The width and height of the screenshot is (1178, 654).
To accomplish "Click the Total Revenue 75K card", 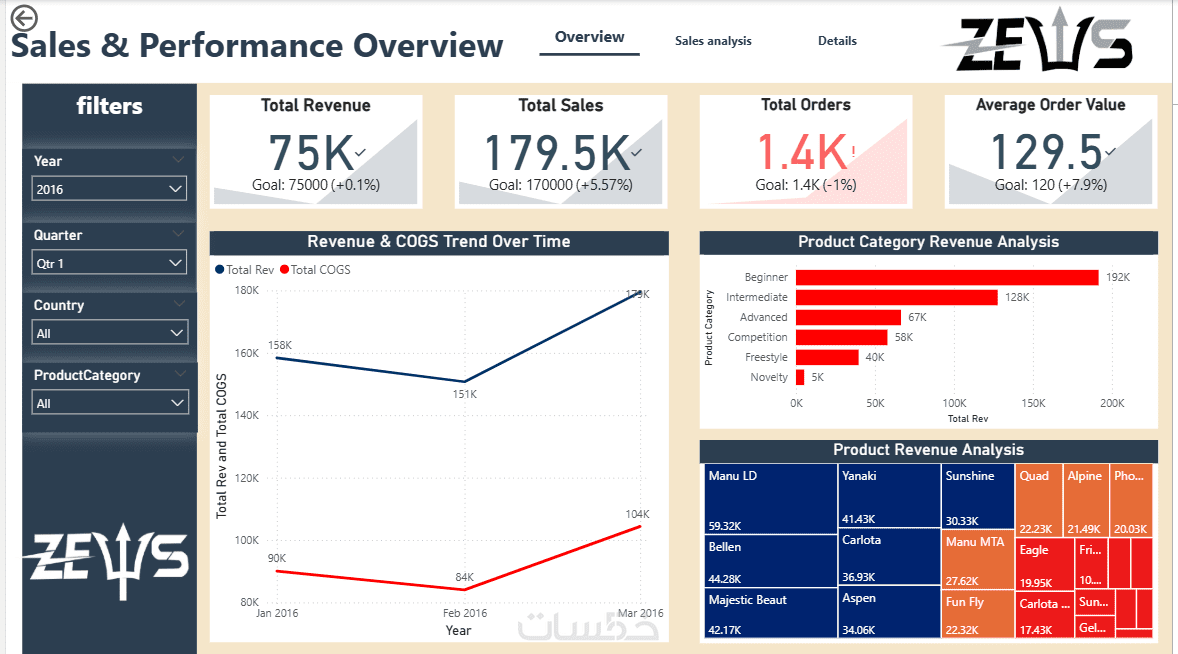I will coord(316,151).
